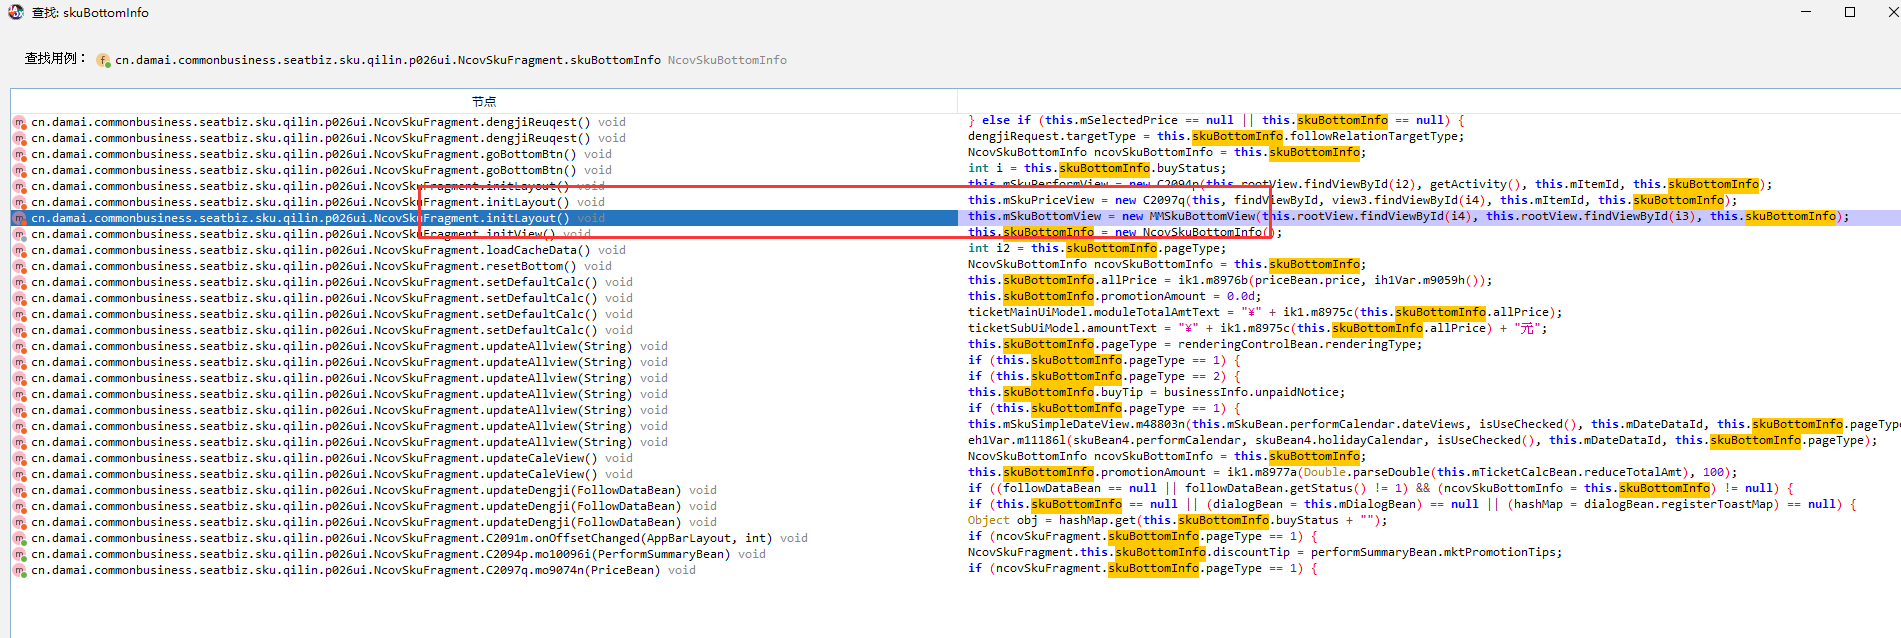
Task: Click the usage path 'cn.damai...NcovSkuFragment.skuBottomInfo' at top
Action: (x=388, y=60)
